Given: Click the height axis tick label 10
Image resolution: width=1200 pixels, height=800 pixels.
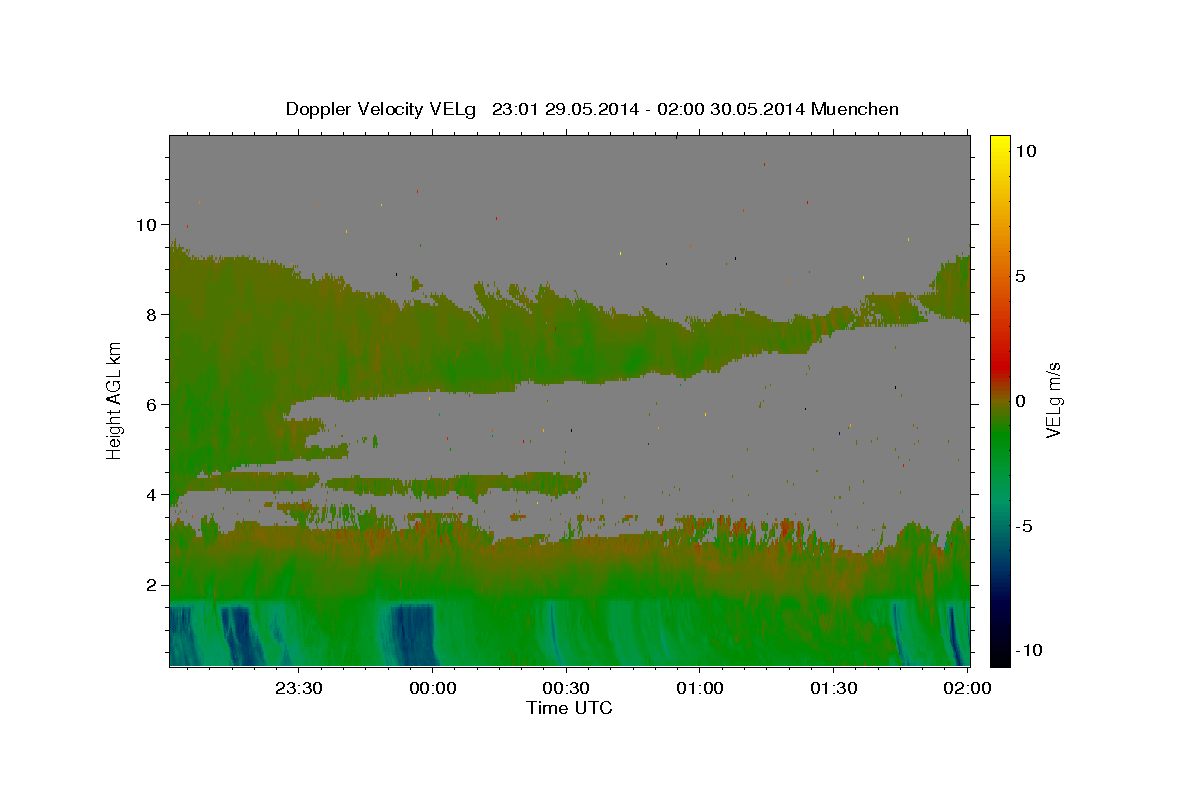Looking at the screenshot, I should pos(149,225).
